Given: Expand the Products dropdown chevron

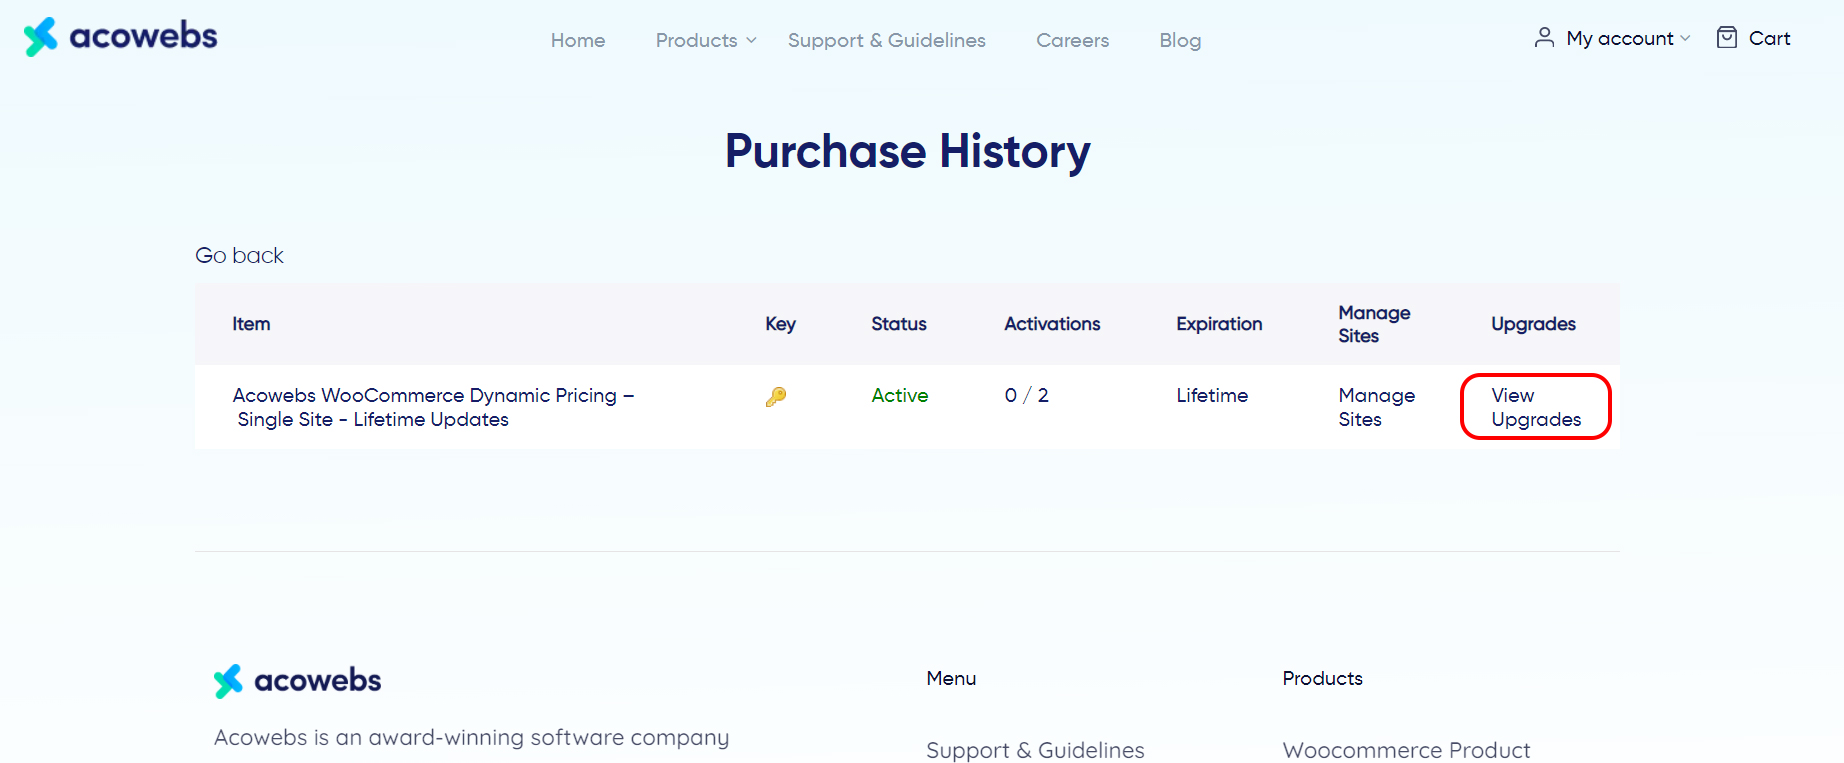Looking at the screenshot, I should (x=751, y=40).
